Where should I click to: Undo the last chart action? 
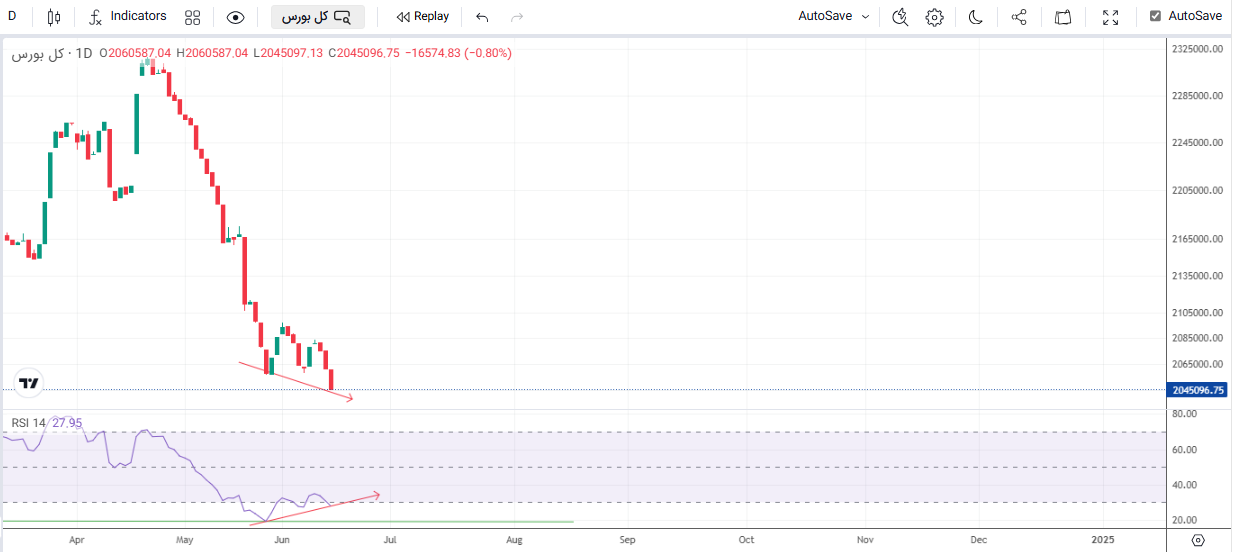pyautogui.click(x=482, y=17)
